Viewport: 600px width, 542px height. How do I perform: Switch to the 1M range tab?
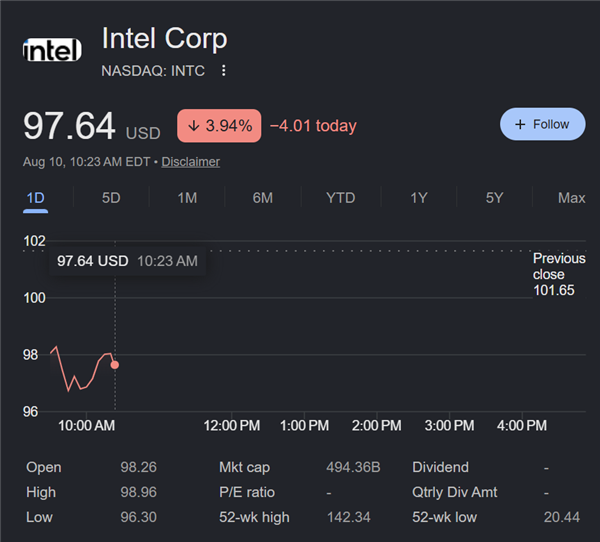tap(187, 198)
